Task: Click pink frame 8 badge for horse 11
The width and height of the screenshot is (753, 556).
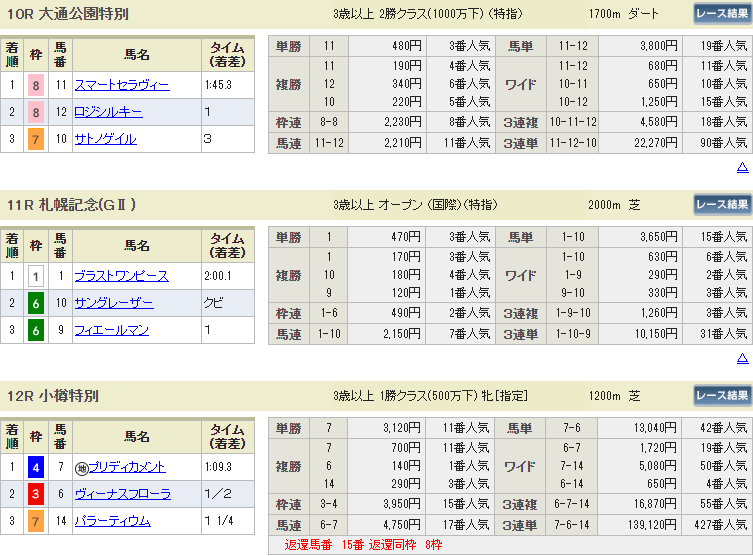Action: (36, 85)
